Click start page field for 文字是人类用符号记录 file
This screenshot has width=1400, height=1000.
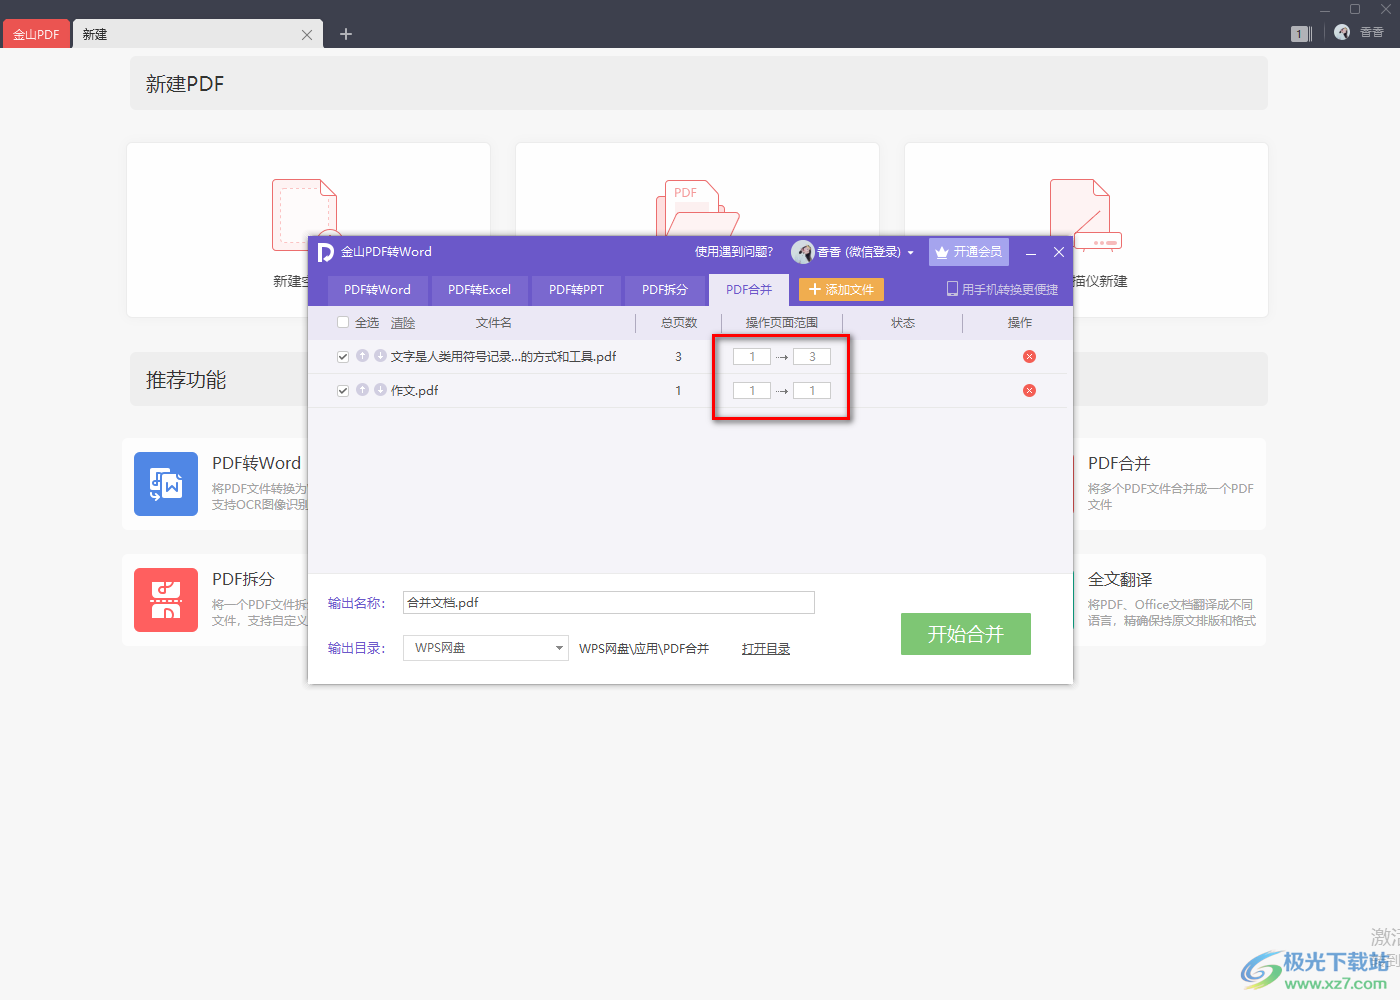point(752,357)
